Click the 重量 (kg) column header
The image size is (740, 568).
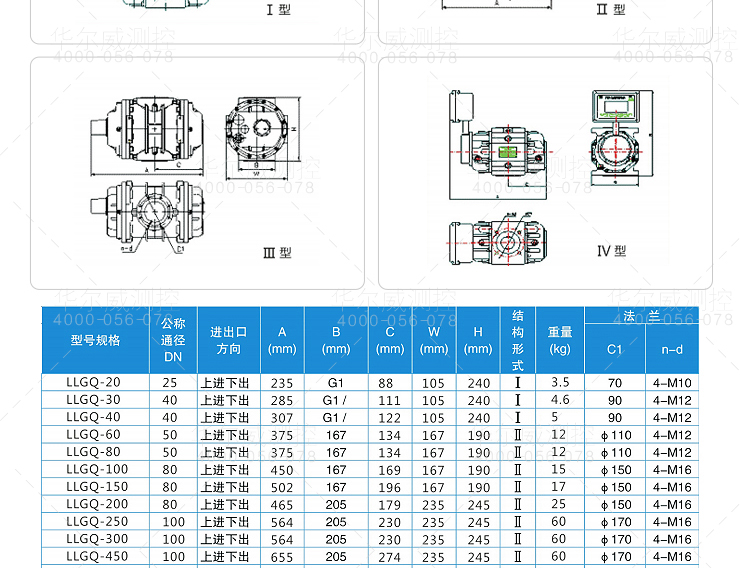point(560,340)
